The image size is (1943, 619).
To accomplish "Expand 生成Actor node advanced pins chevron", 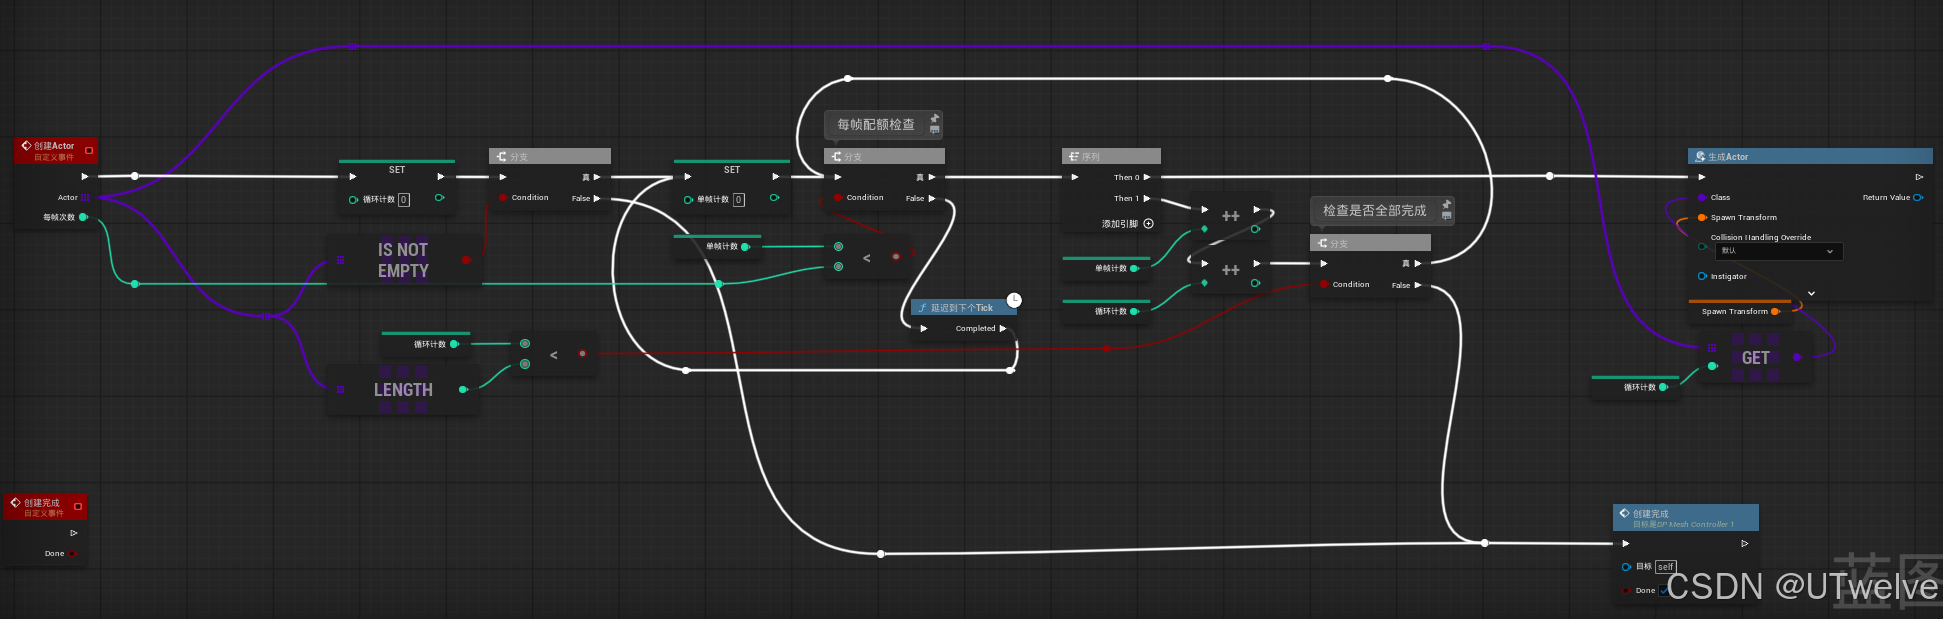I will (x=1811, y=294).
